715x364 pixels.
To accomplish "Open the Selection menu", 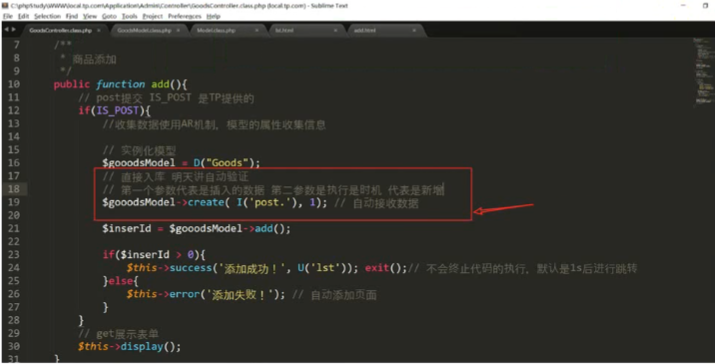I will (47, 16).
